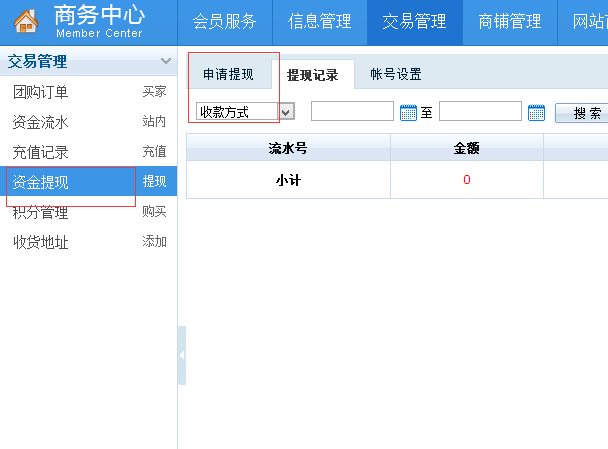
Task: Open 积分管理 in the sidebar
Action: [x=40, y=212]
